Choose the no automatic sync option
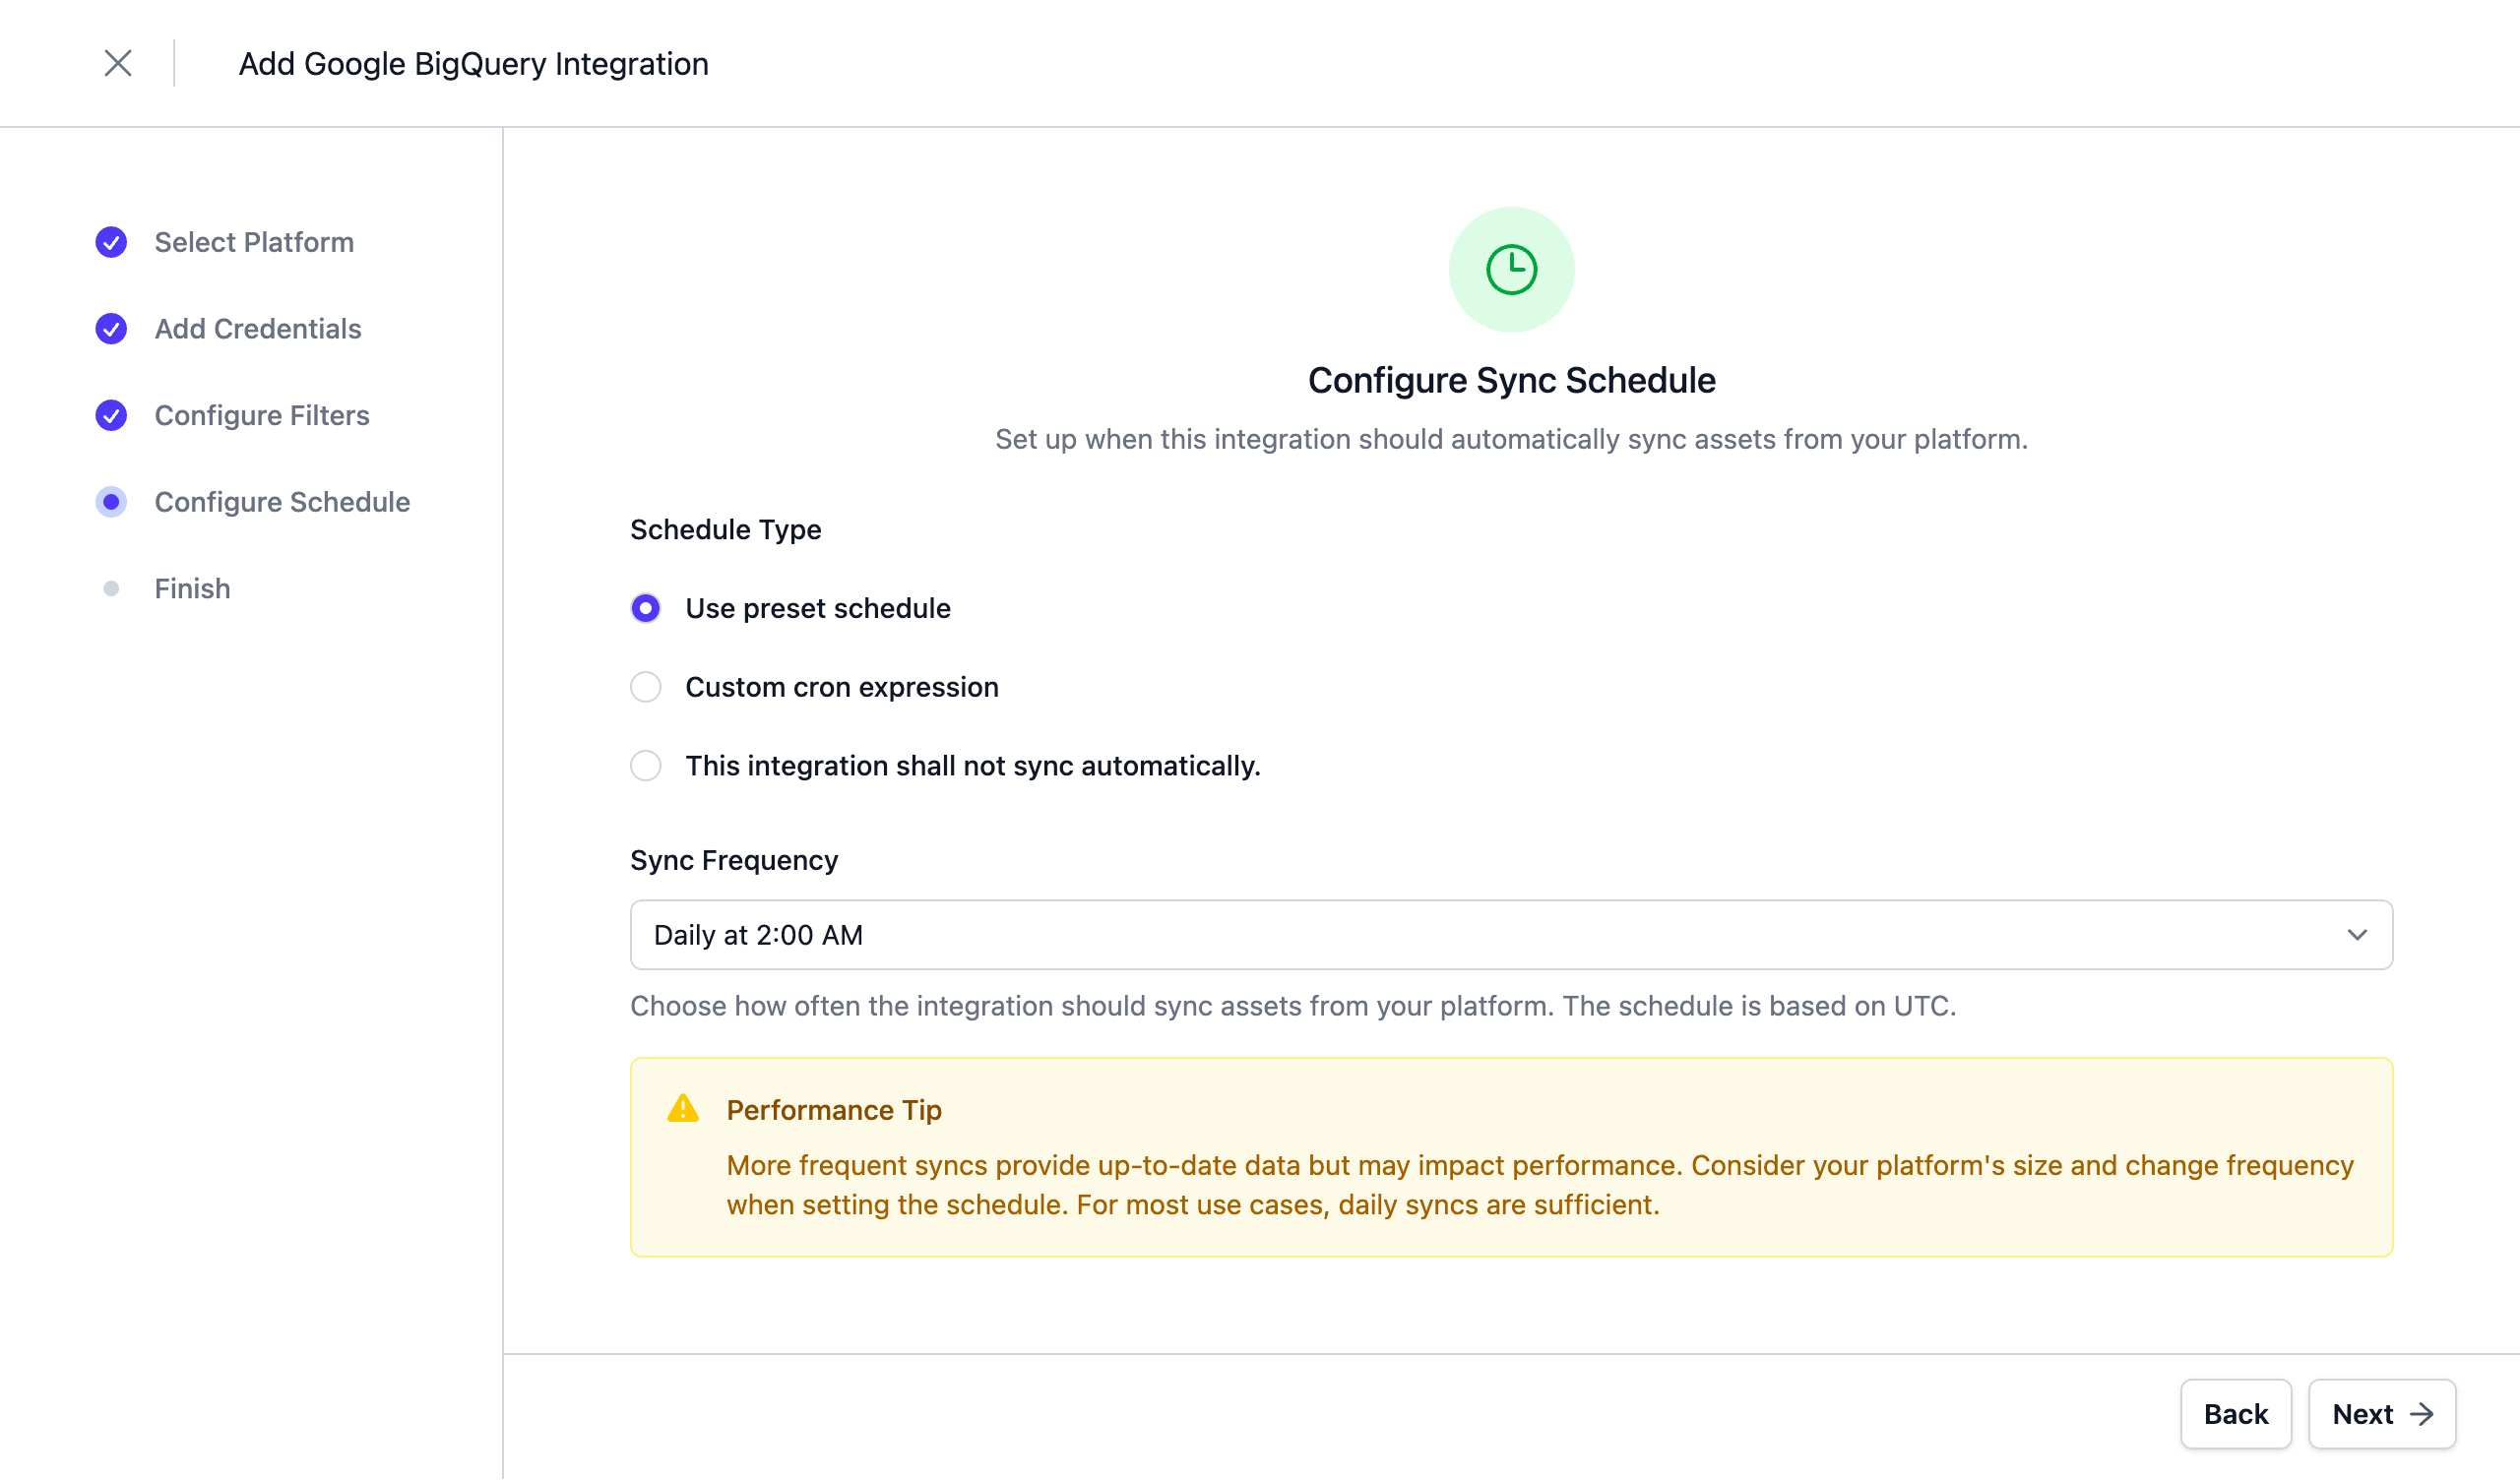Image resolution: width=2520 pixels, height=1480 pixels. tap(645, 765)
